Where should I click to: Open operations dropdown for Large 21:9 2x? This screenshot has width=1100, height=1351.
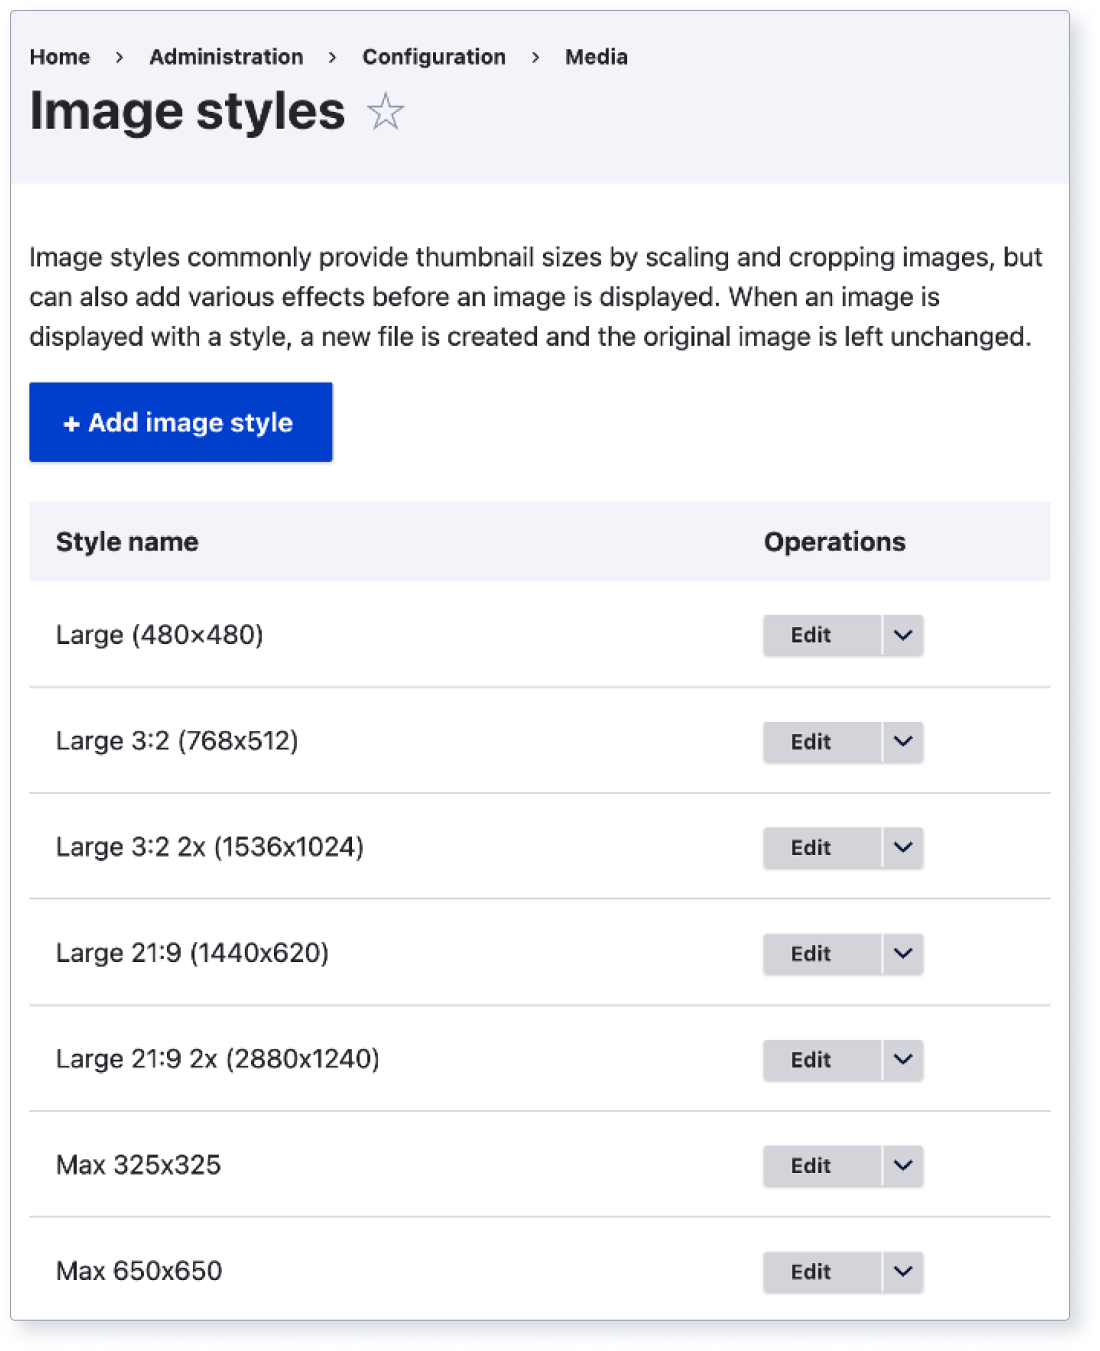[x=902, y=1060]
